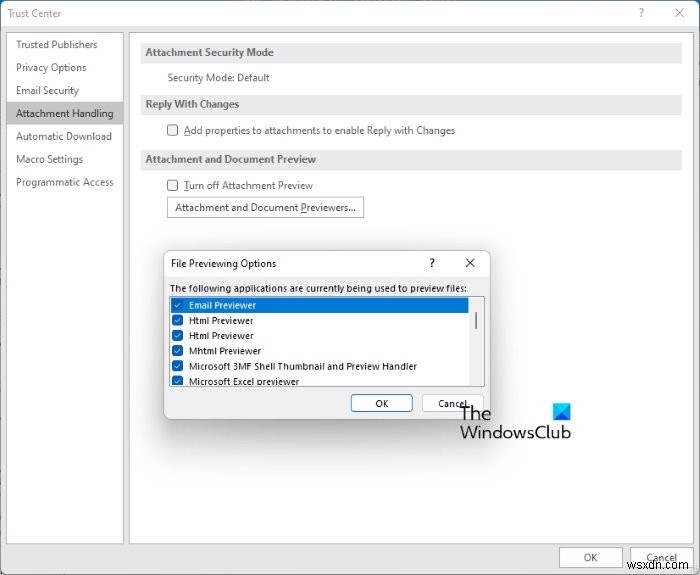This screenshot has width=700, height=575.
Task: Open Trust Center help question mark
Action: coord(641,13)
